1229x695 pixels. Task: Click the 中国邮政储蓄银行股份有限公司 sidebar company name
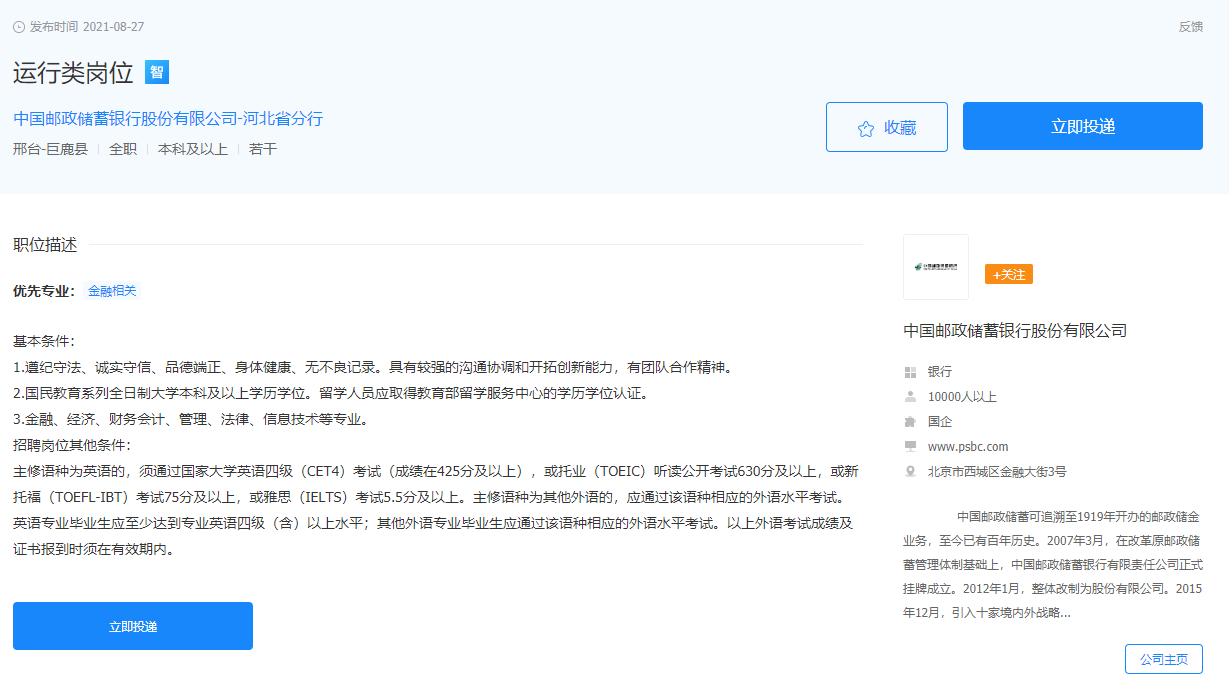click(1015, 330)
